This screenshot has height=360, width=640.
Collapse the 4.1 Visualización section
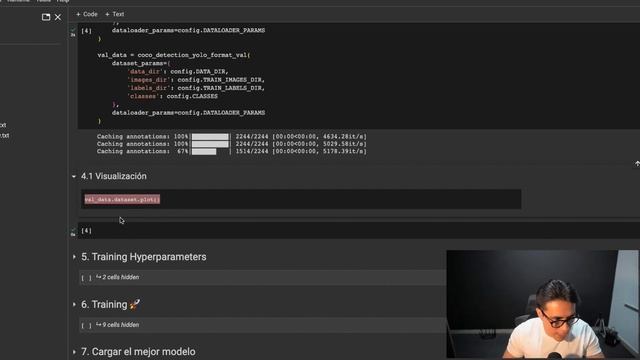(x=74, y=176)
